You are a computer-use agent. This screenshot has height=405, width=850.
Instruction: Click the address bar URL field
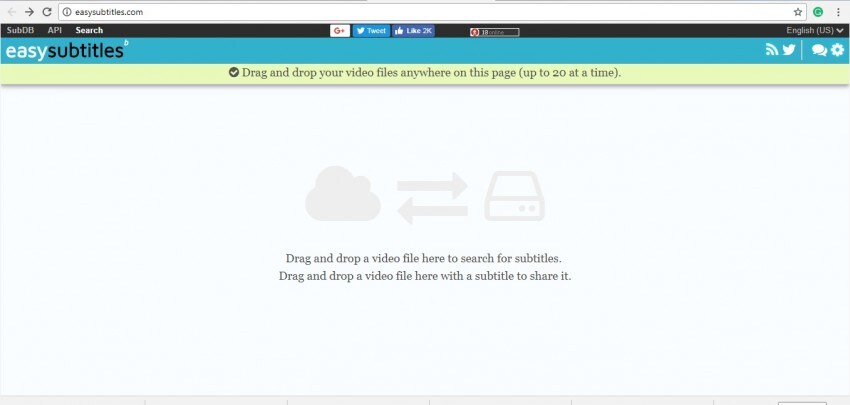400,12
